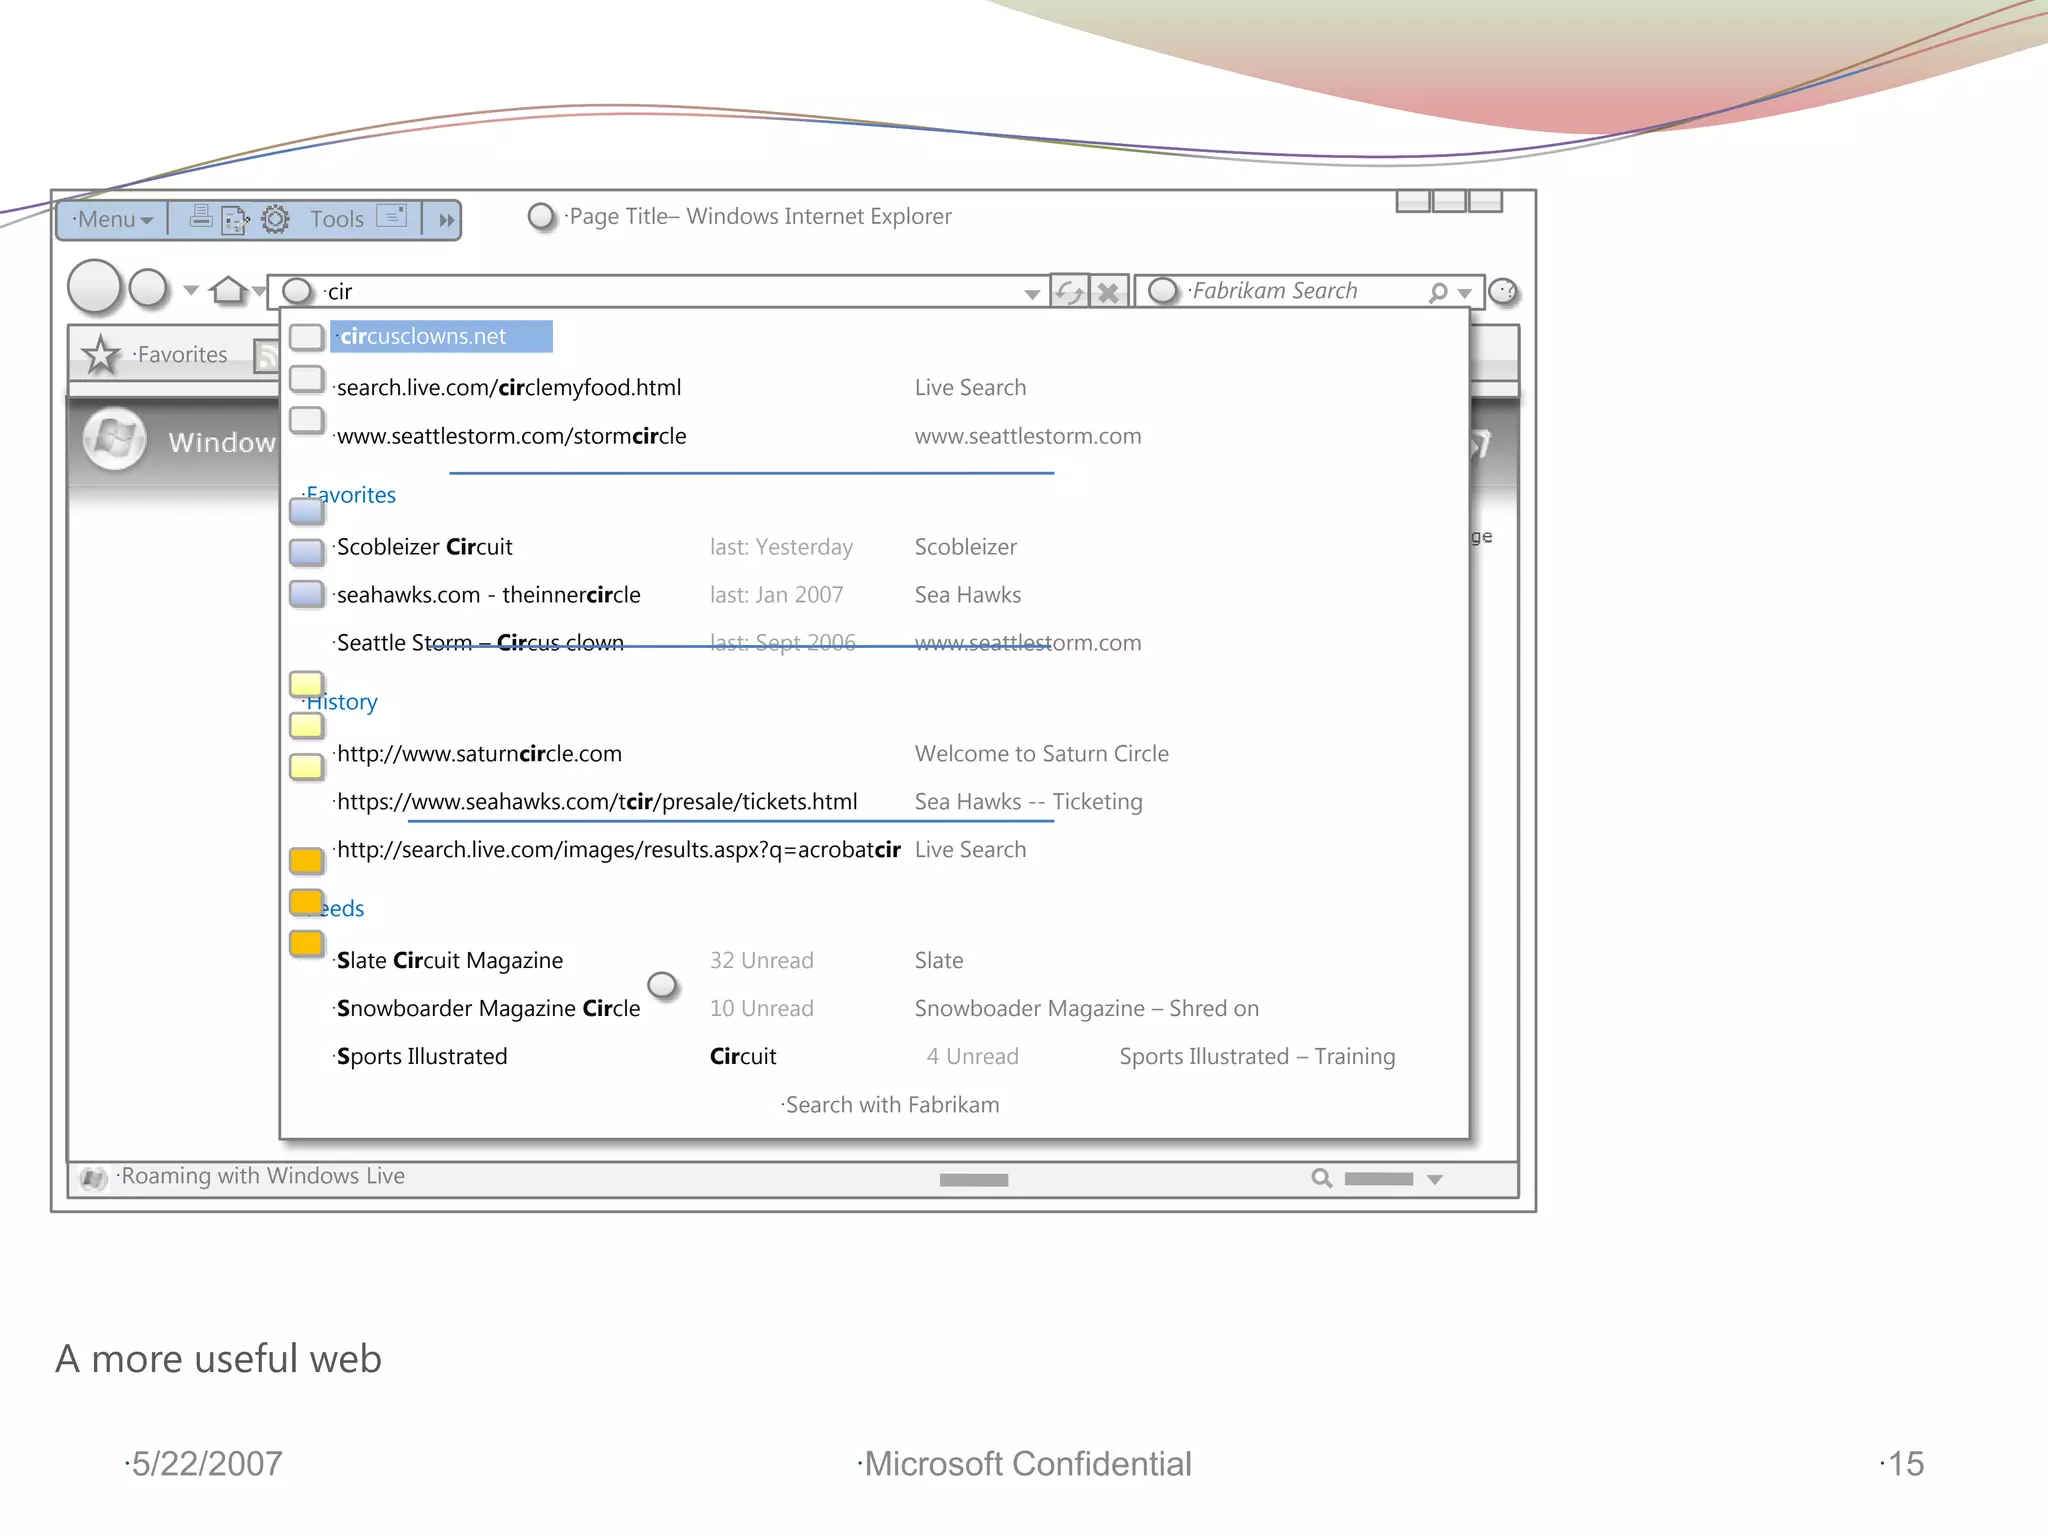Screen dimensions: 2048x1536
Task: Click the icon beside circusclowns.net suggestion
Action: tap(307, 337)
